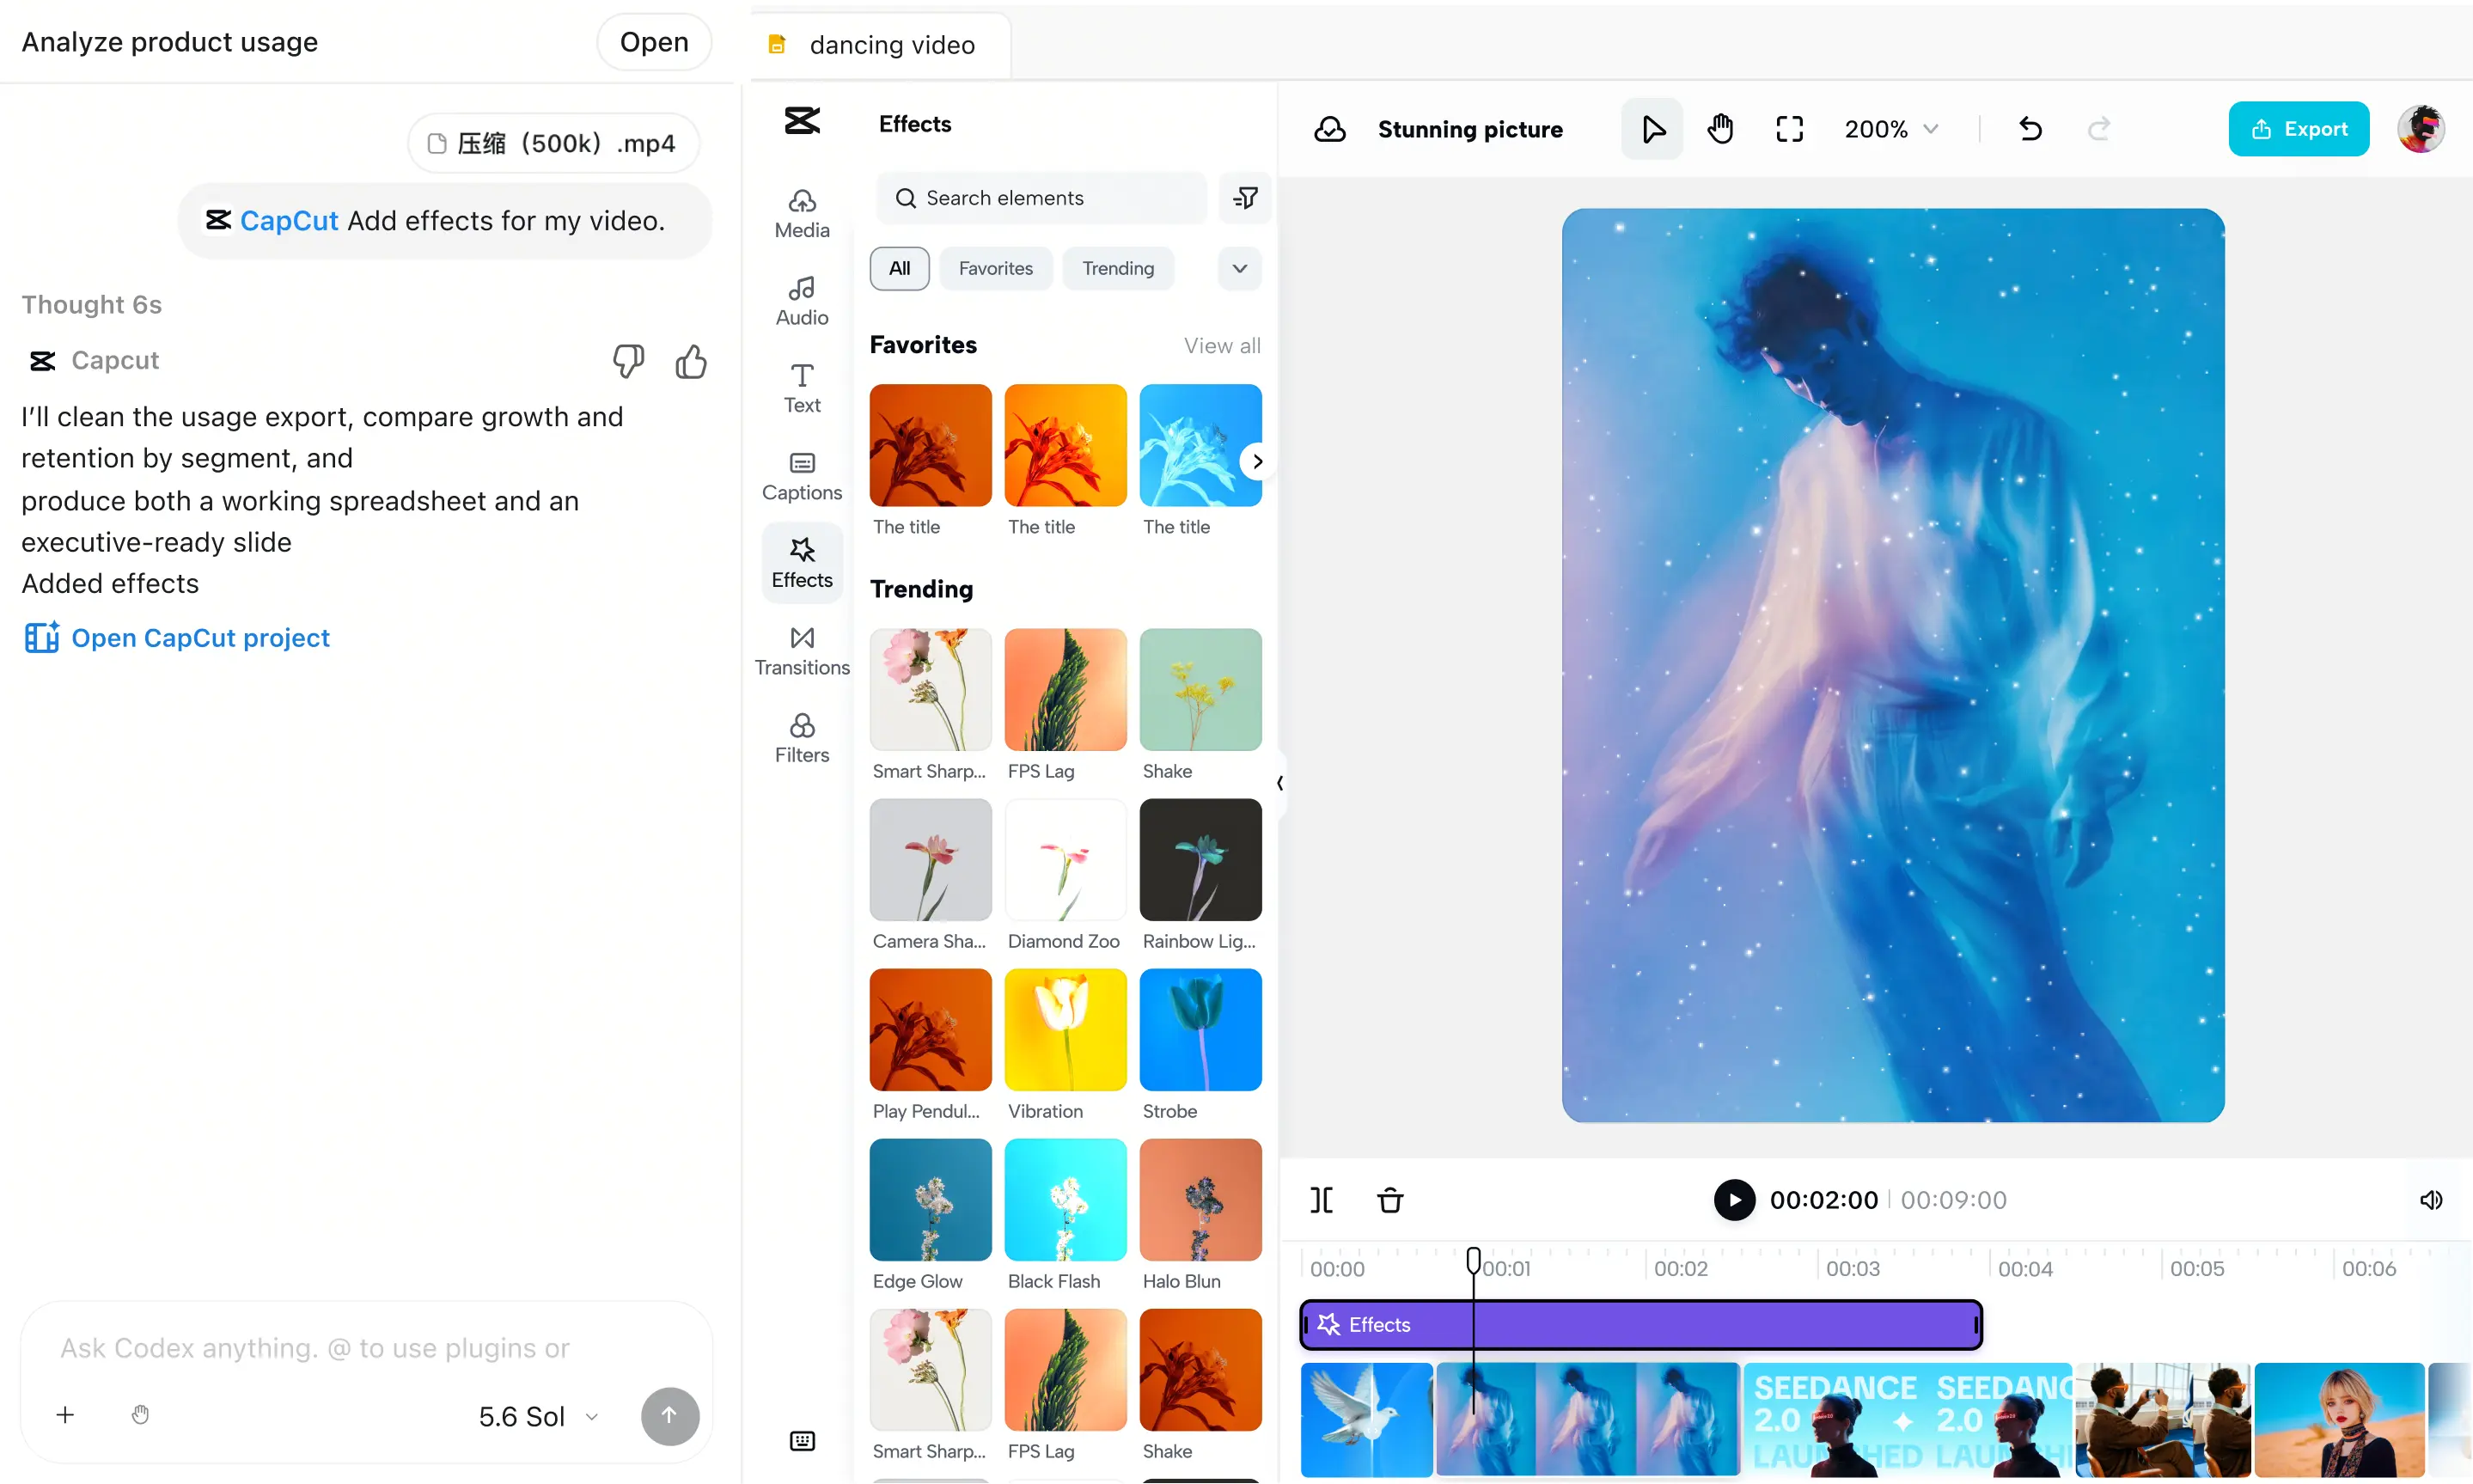Collapse the Effects panel with side chevron
2473x1484 pixels.
click(x=1279, y=783)
